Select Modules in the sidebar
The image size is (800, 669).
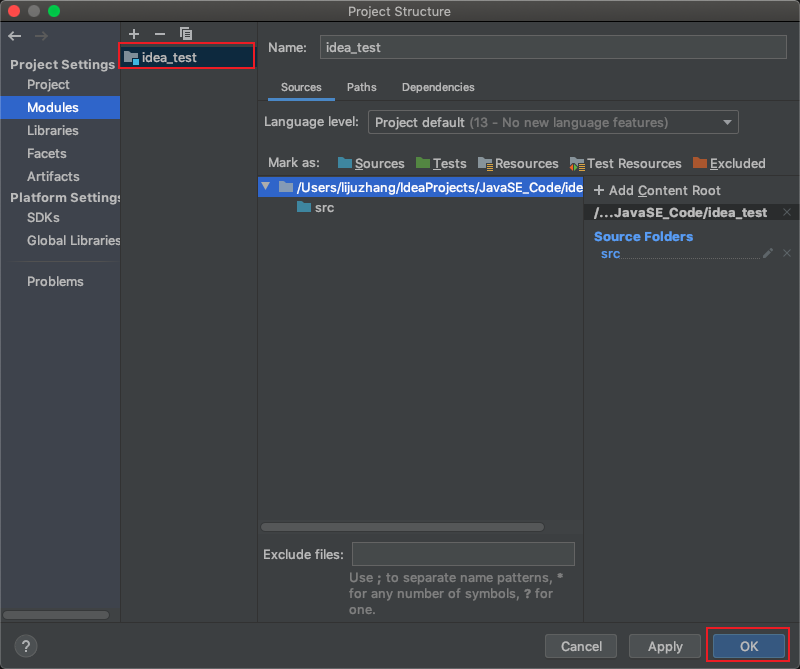point(60,107)
